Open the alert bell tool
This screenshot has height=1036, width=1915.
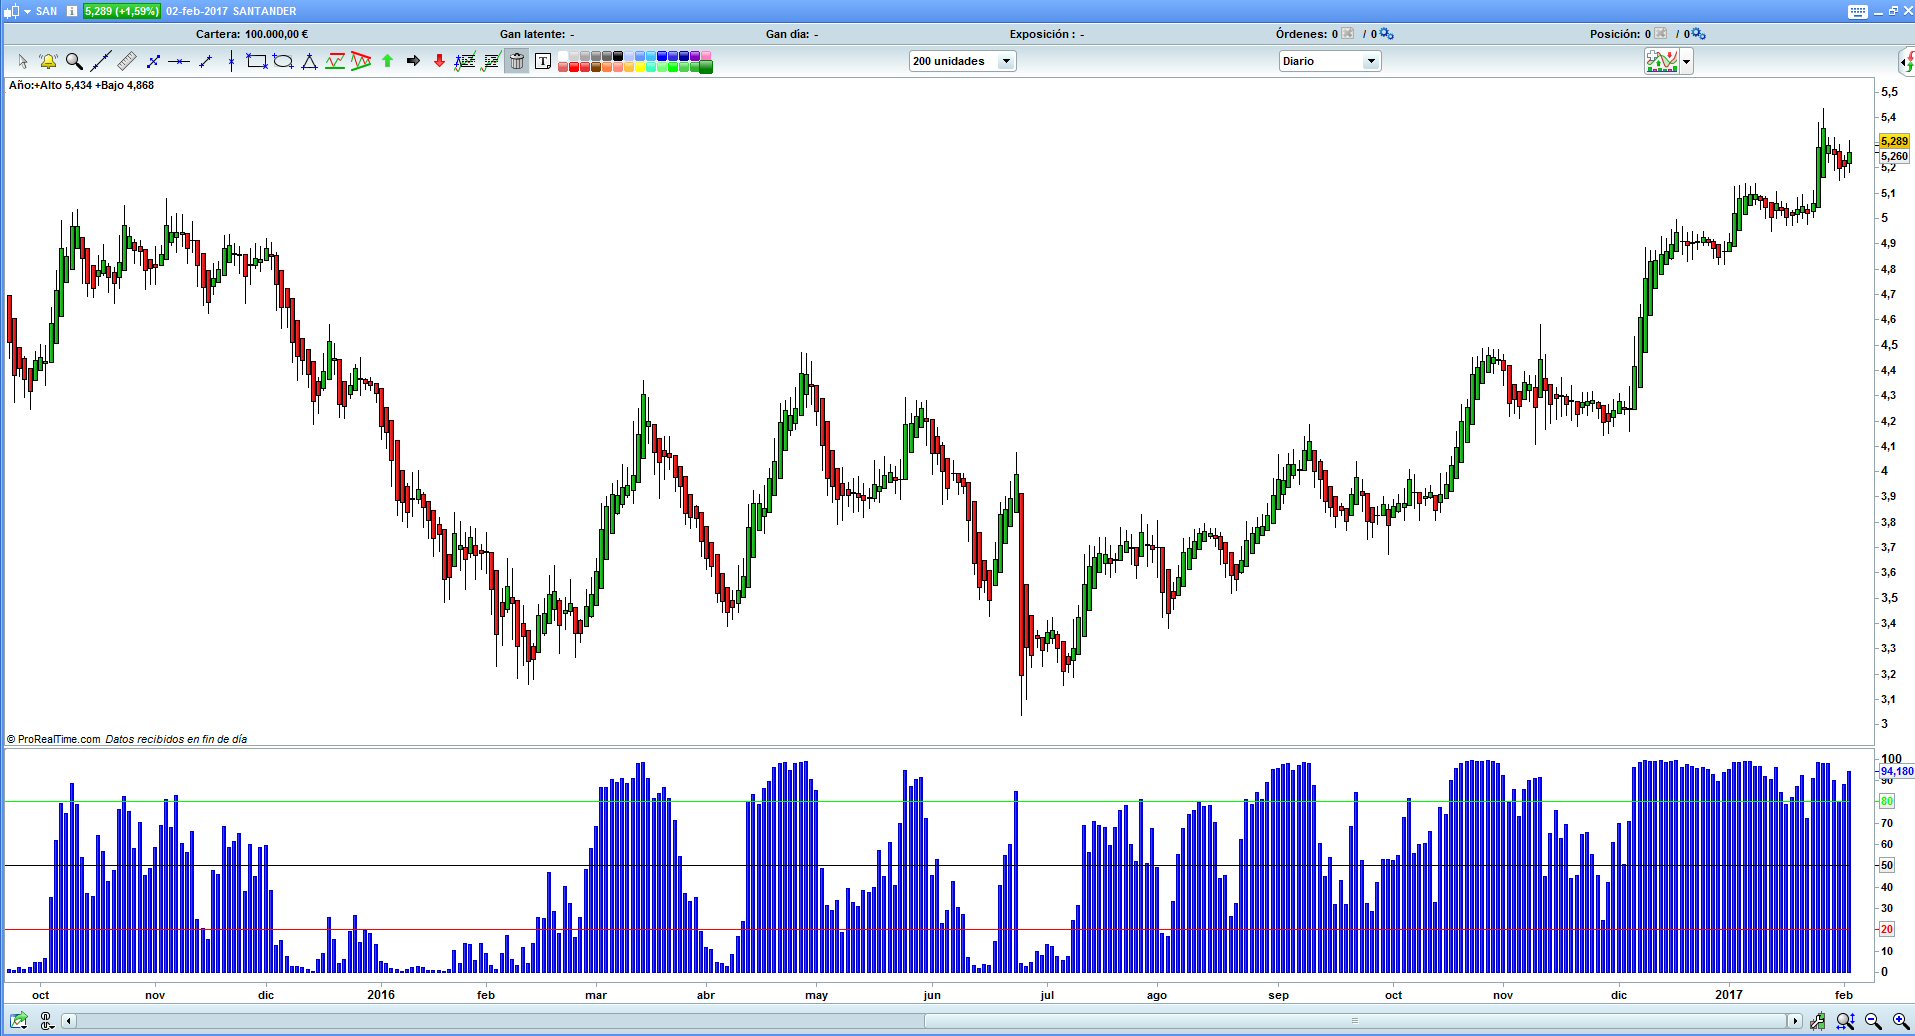(48, 62)
